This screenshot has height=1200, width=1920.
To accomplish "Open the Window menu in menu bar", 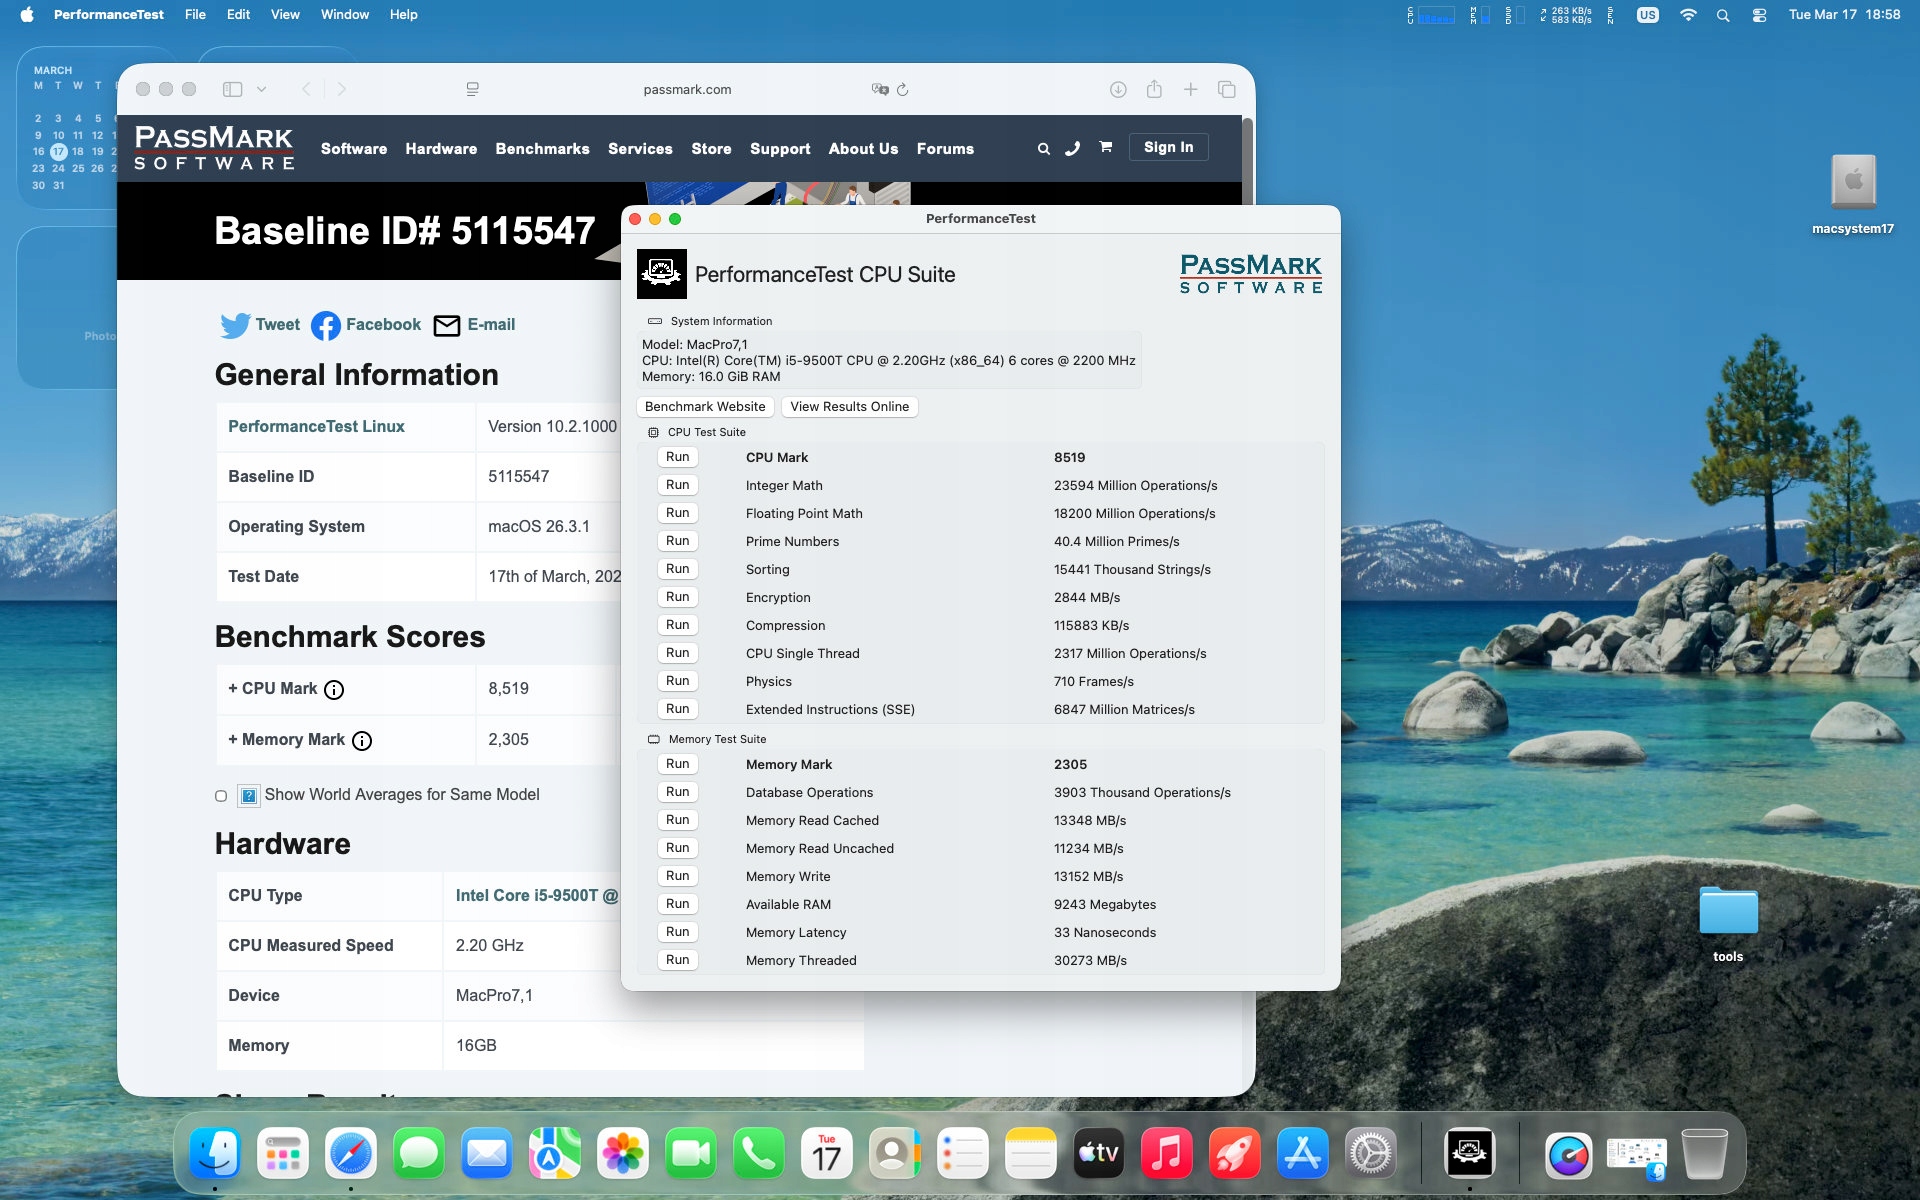I will (344, 15).
